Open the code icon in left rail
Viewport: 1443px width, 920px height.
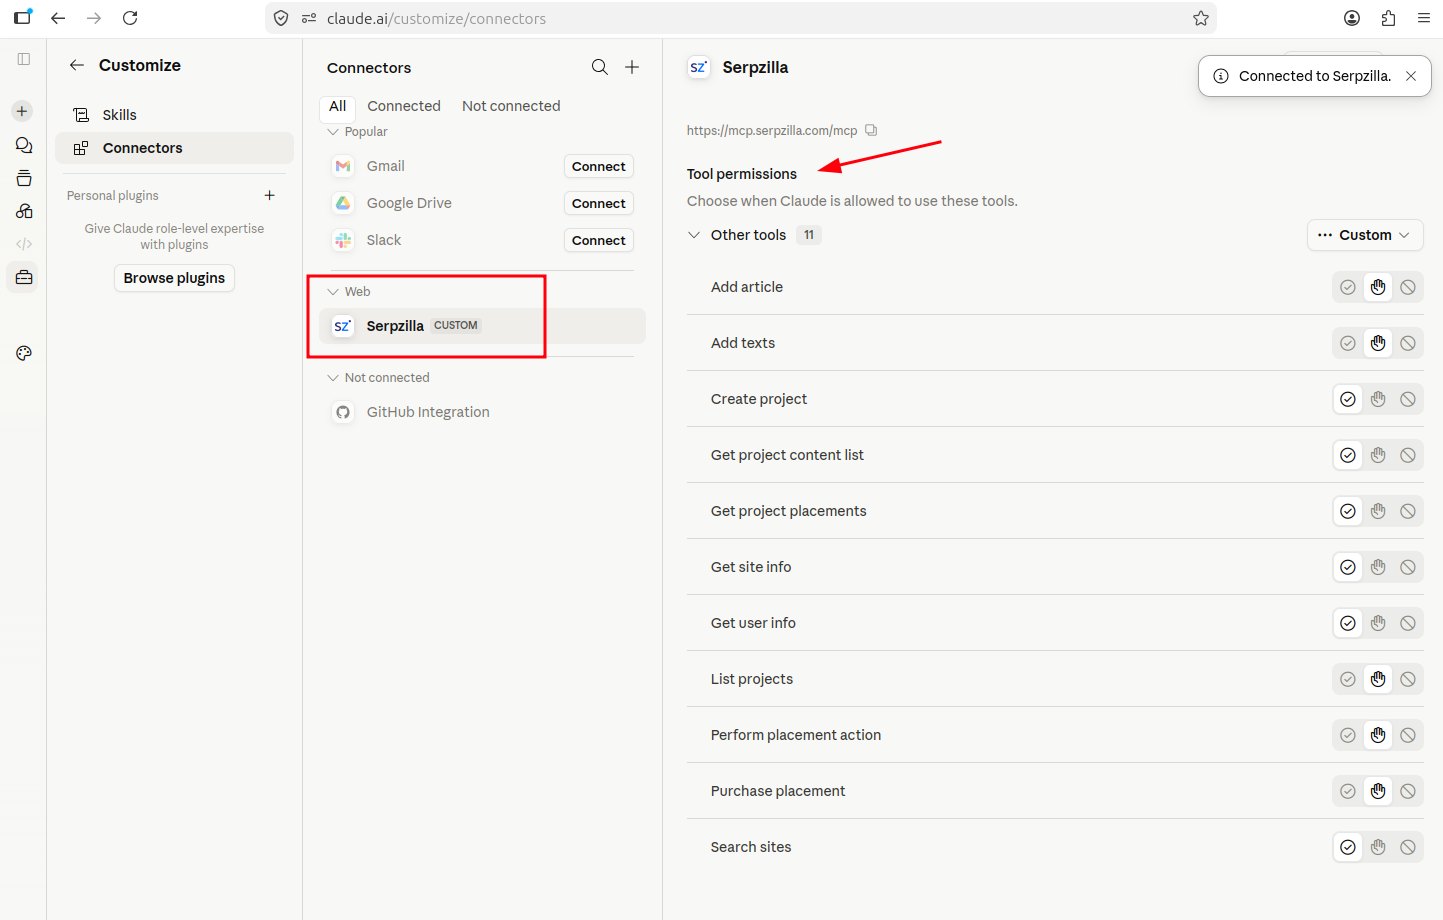(x=24, y=244)
